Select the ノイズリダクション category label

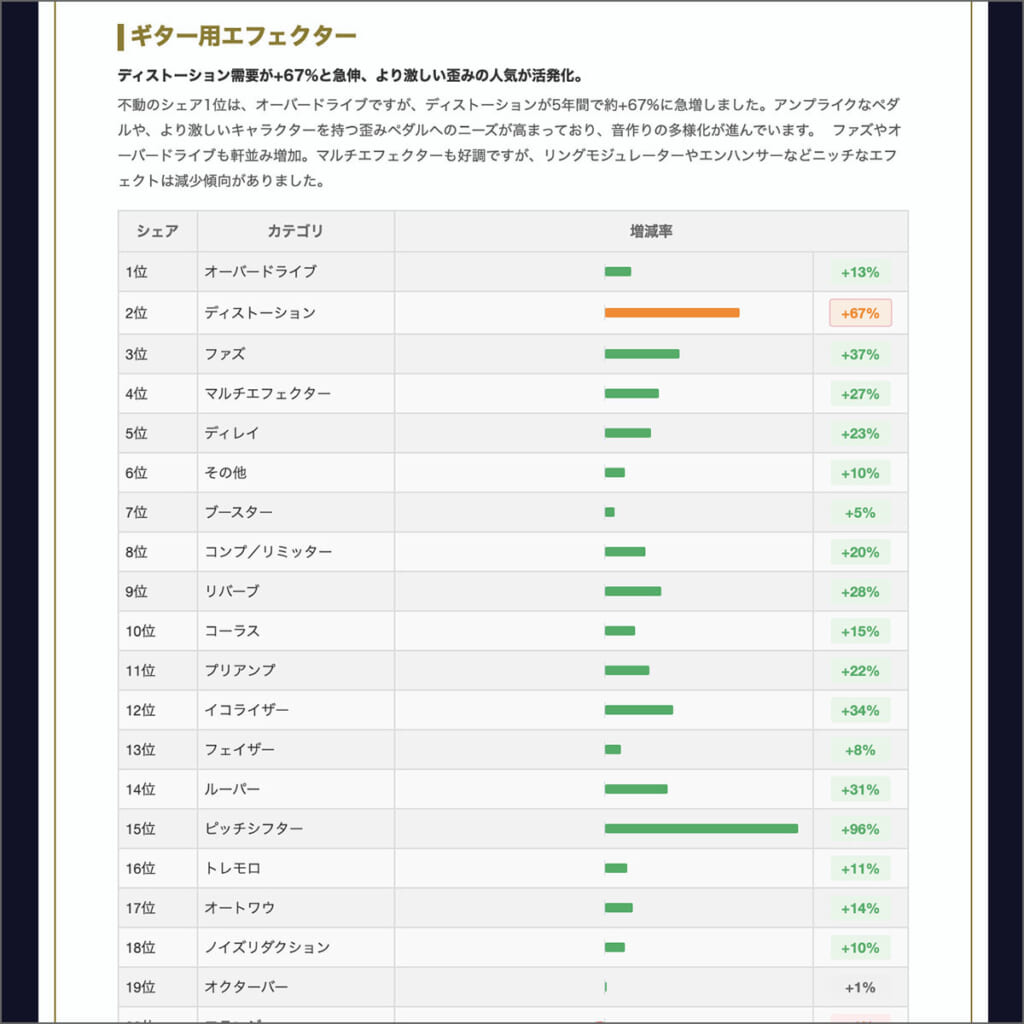270,947
